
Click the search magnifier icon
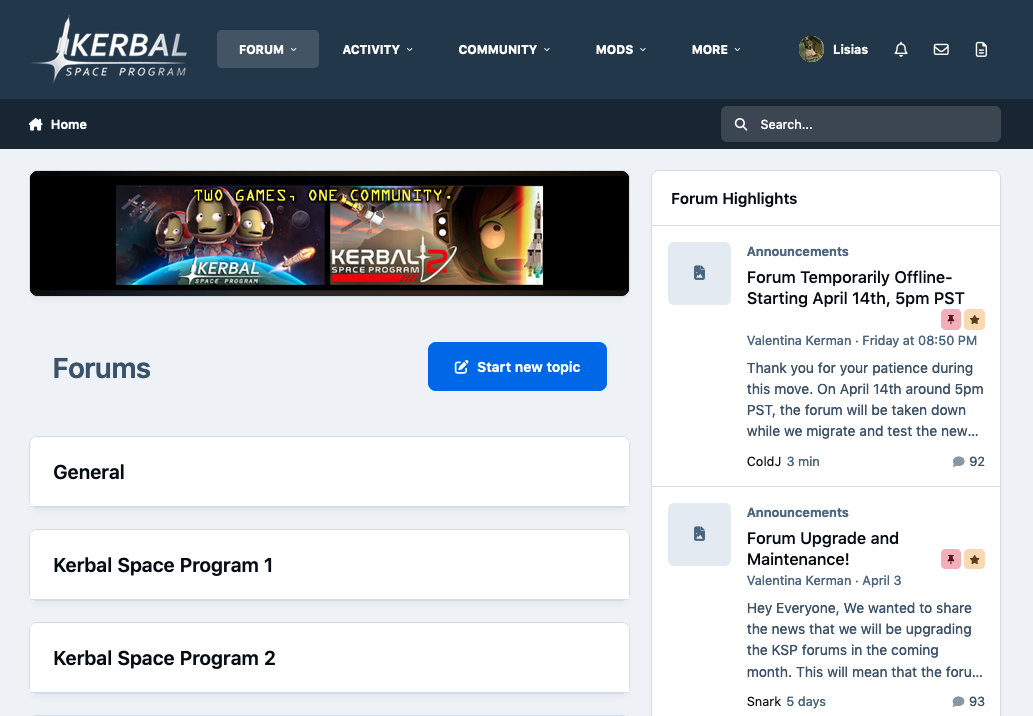point(740,124)
